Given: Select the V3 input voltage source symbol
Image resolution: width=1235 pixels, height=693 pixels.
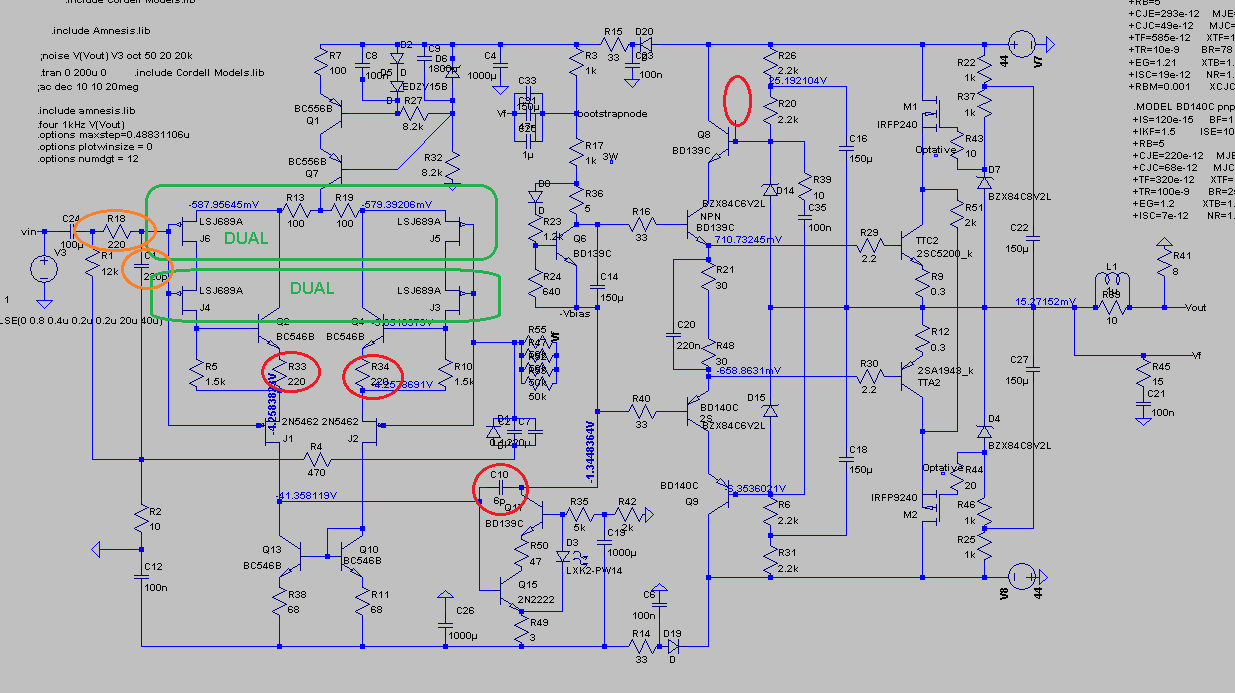Looking at the screenshot, I should pos(43,268).
